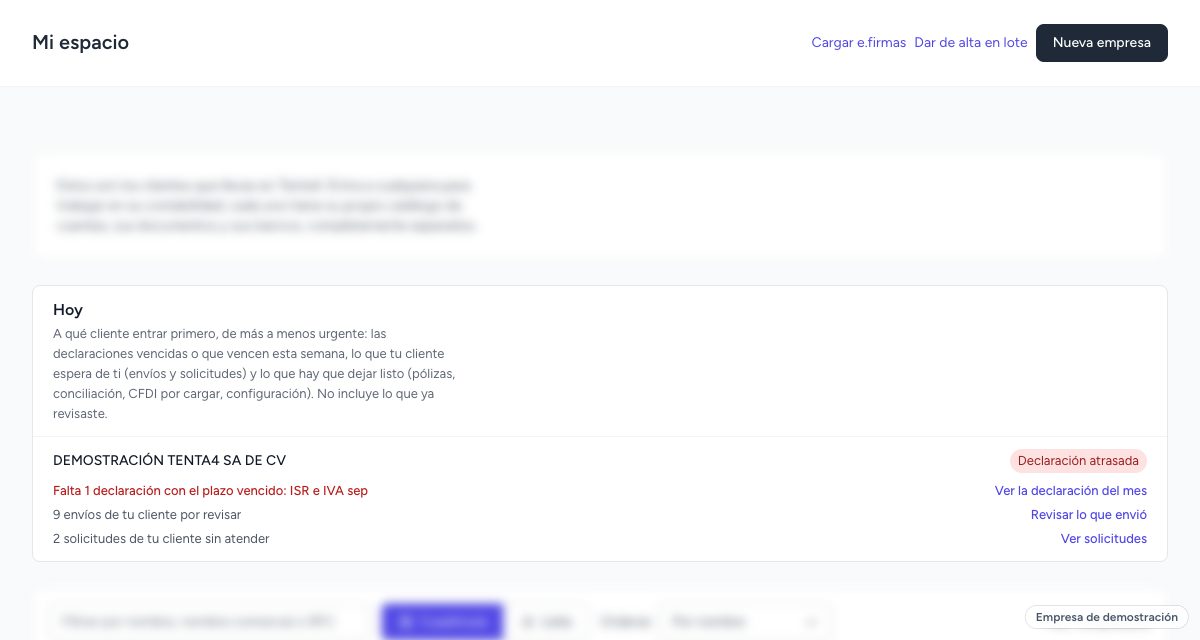Create a company with Nueva empresa
Viewport: 1200px width, 640px height.
click(1102, 43)
